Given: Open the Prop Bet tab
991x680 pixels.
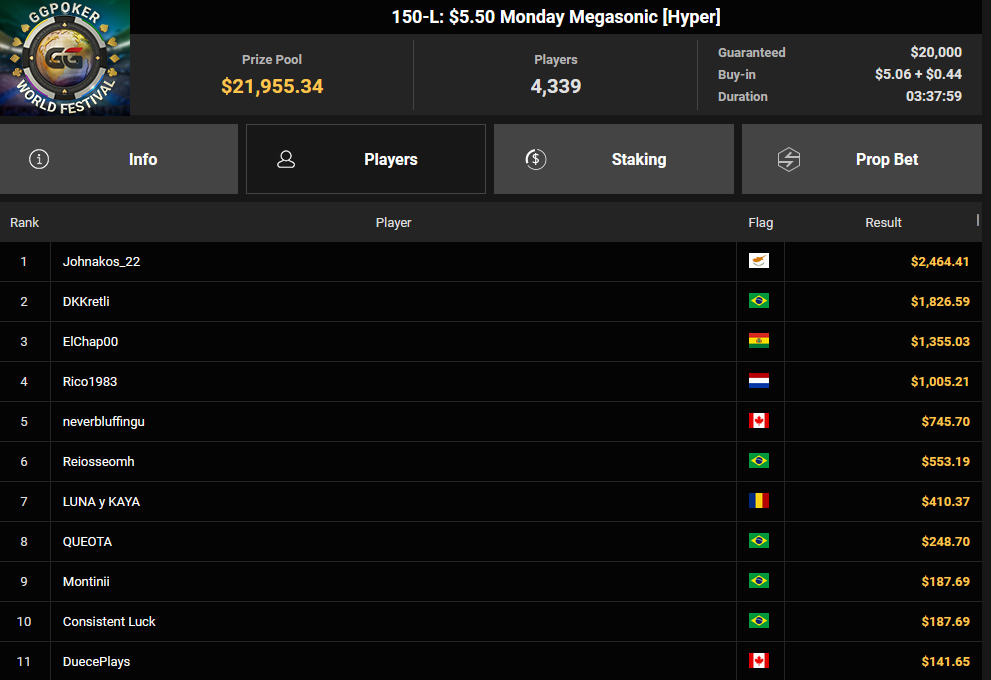Looking at the screenshot, I should (861, 159).
